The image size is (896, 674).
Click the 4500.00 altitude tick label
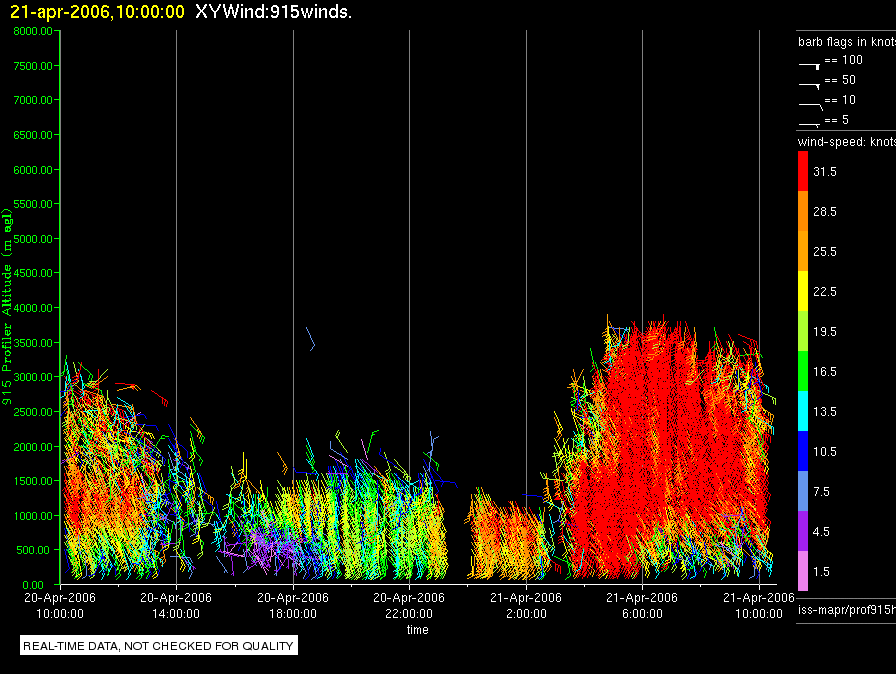[x=33, y=273]
